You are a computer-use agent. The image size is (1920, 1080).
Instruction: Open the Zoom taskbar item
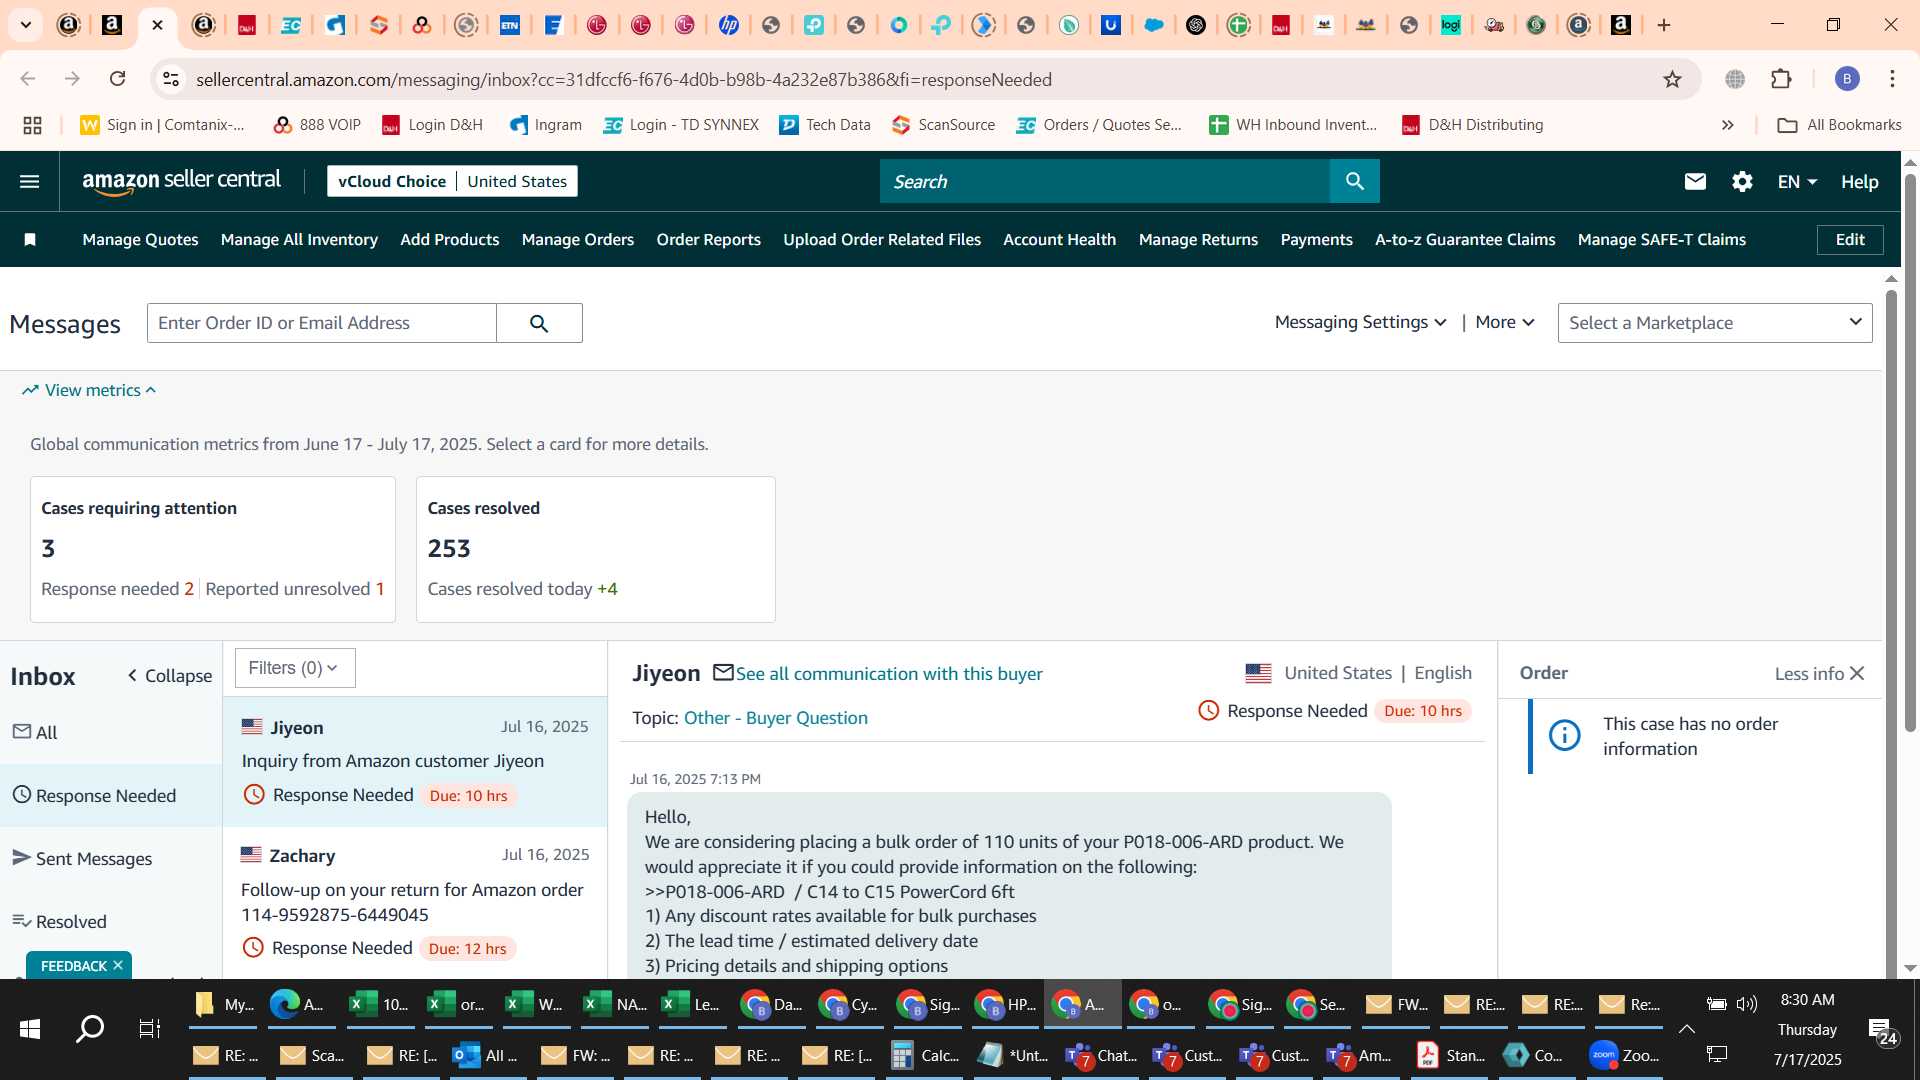point(1624,1055)
